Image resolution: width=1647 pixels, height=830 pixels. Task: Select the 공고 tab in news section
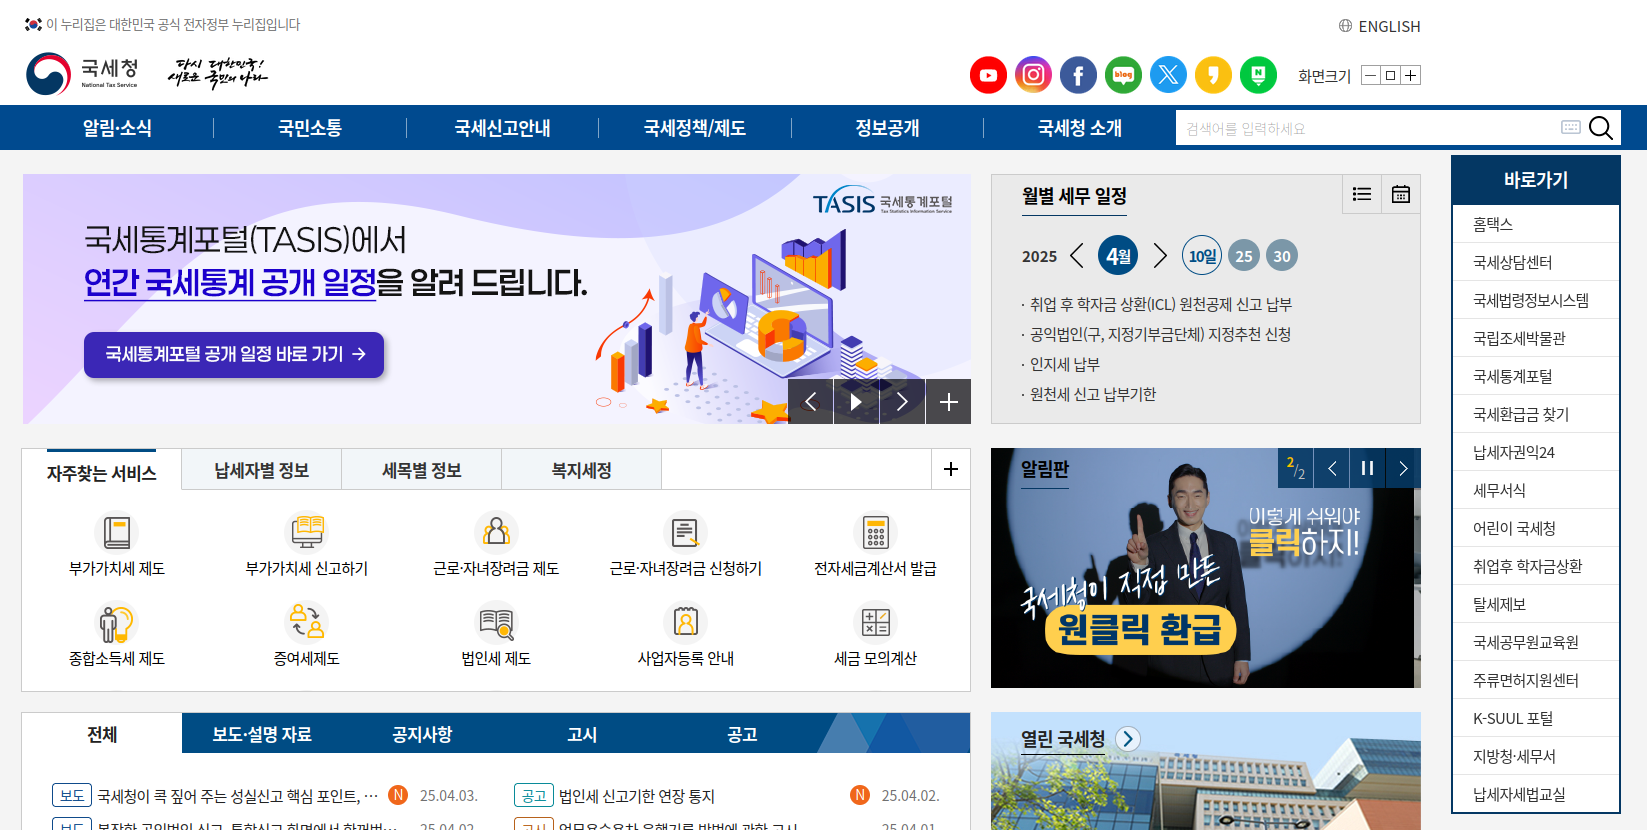click(x=742, y=734)
